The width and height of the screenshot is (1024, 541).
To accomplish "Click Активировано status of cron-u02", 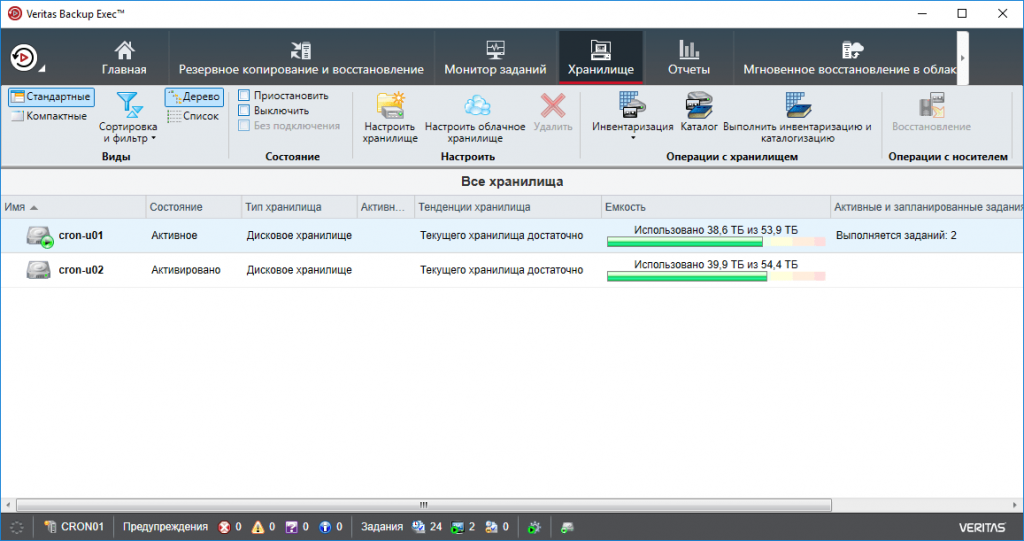I will pyautogui.click(x=186, y=270).
